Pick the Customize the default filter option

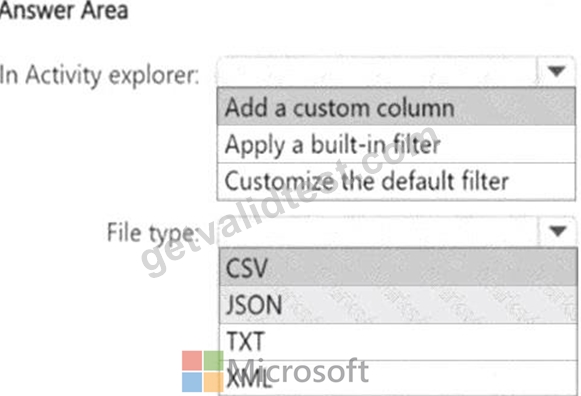click(x=396, y=182)
